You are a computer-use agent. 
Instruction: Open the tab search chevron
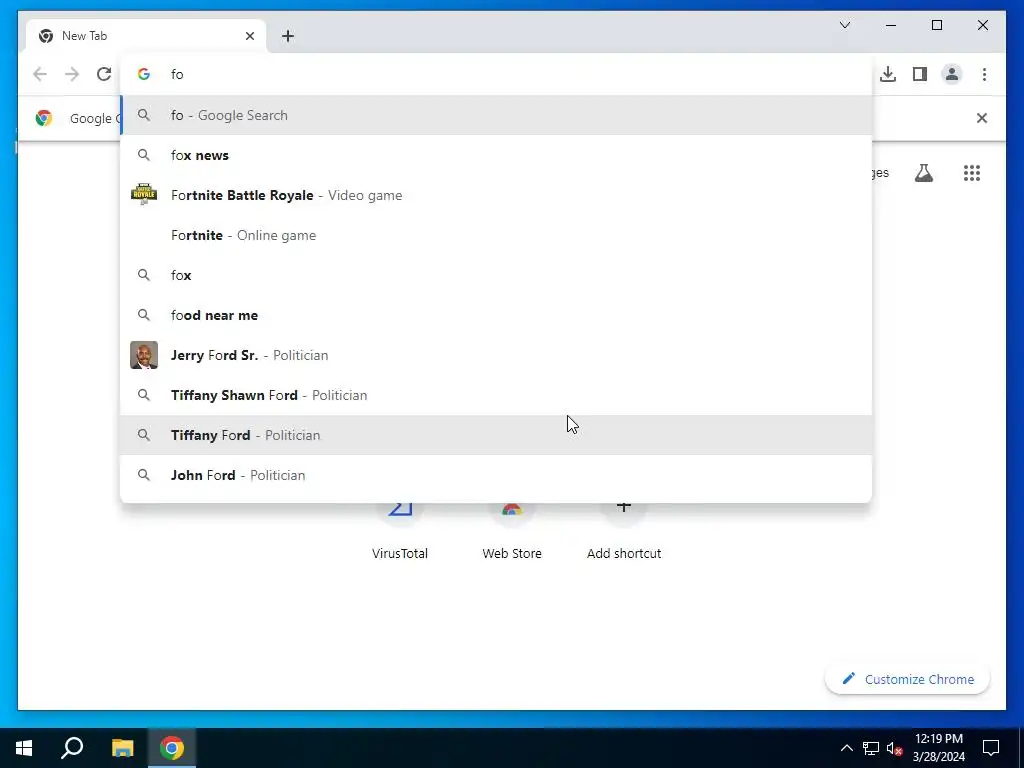tap(844, 25)
